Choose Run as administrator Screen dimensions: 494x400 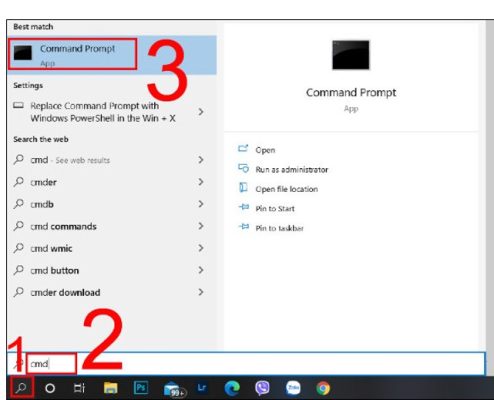[292, 170]
